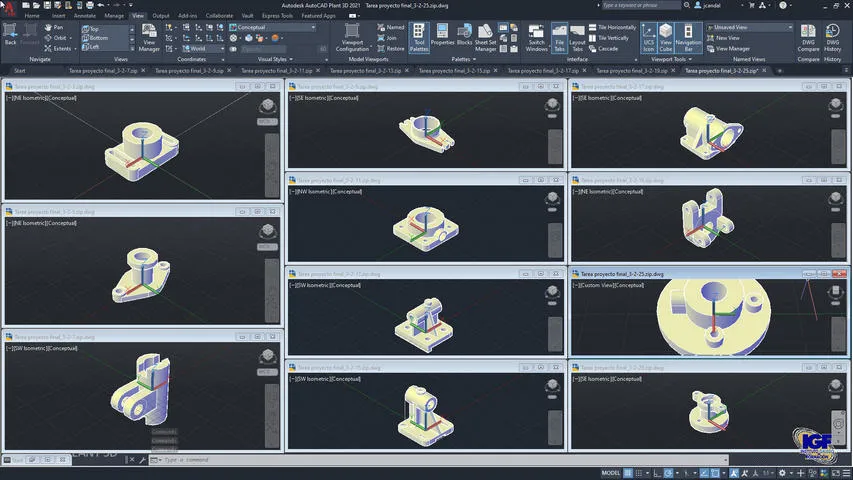This screenshot has width=853, height=480.
Task: Open the Orbit tool dropdown arrow
Action: coord(70,38)
